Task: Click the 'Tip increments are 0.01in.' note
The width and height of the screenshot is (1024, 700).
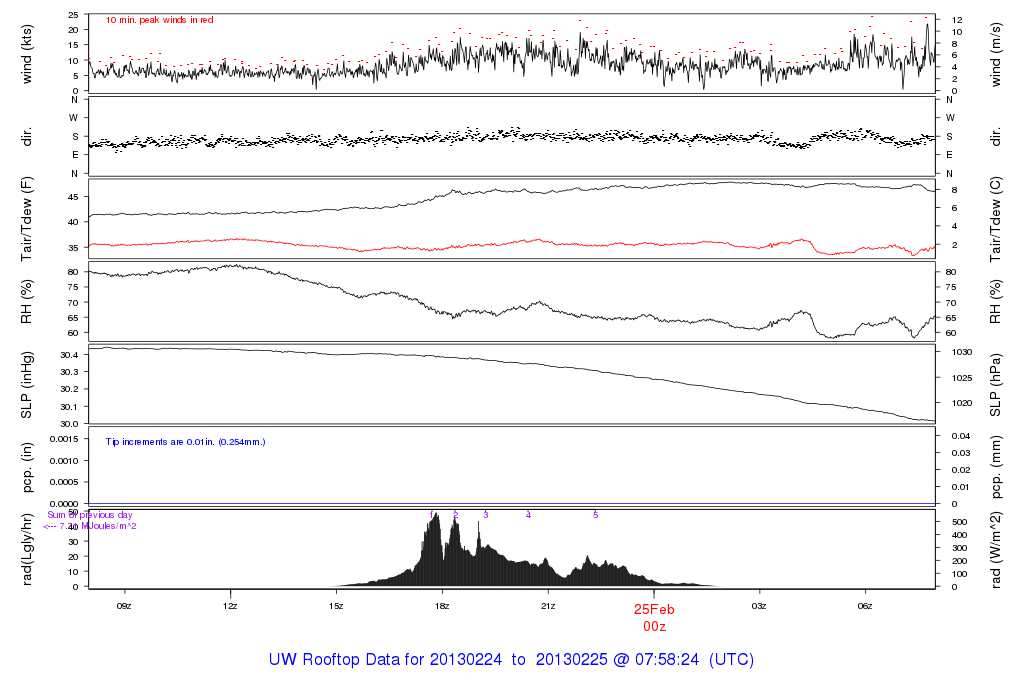Action: click(161, 442)
